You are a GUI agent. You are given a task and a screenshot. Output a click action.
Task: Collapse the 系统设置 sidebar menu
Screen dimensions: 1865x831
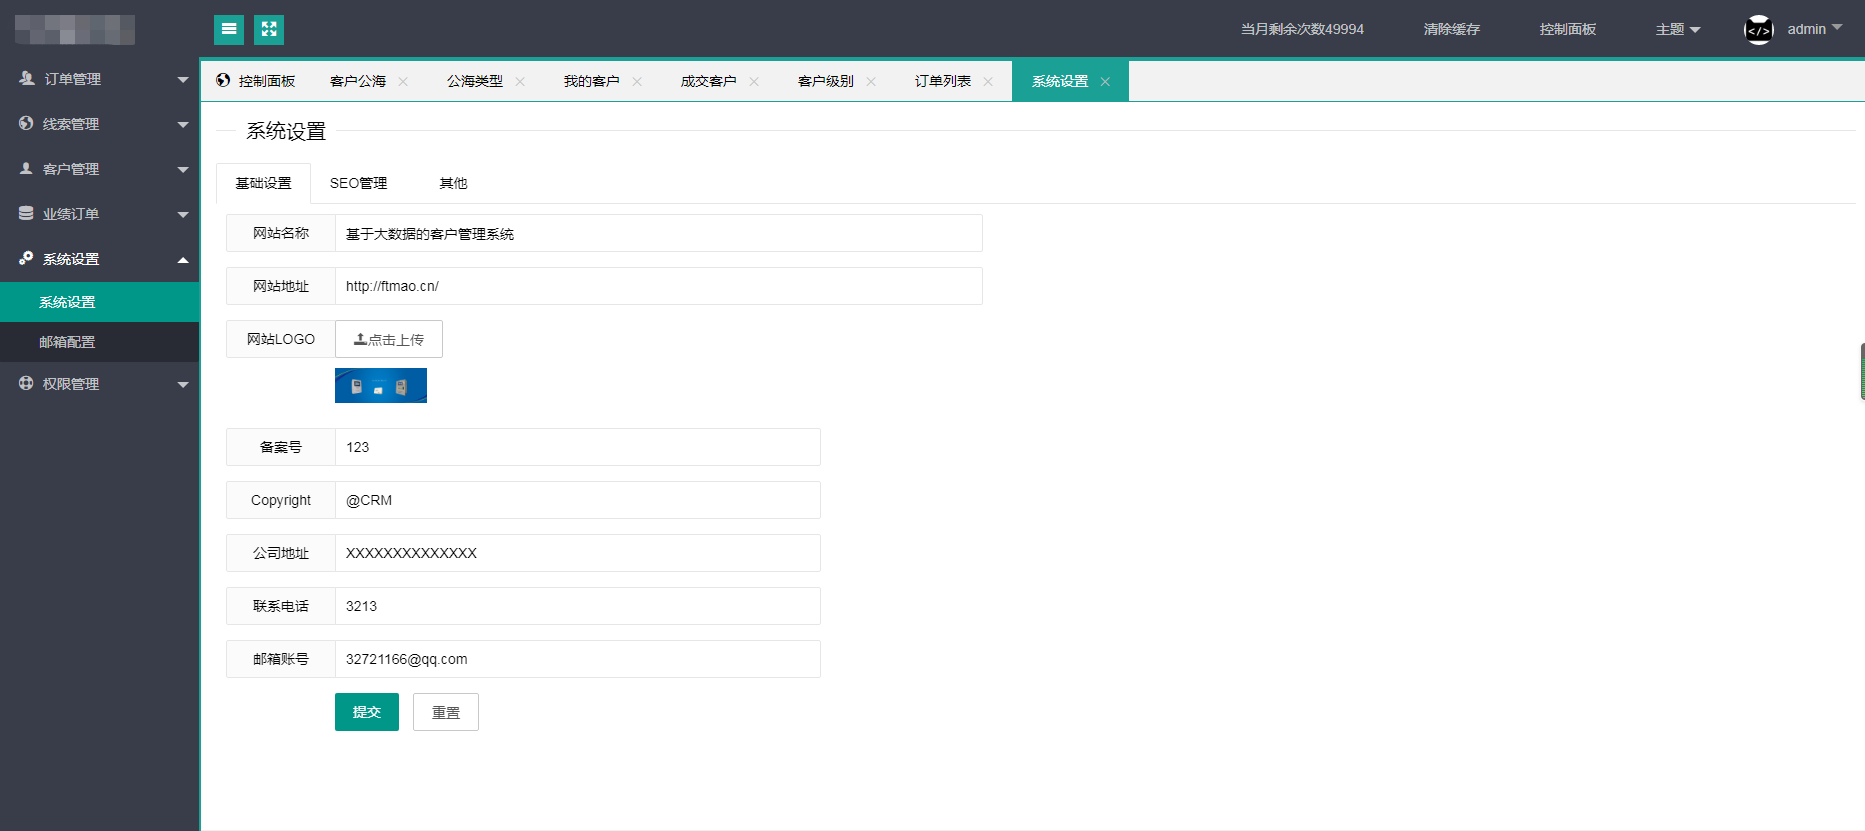[100, 259]
